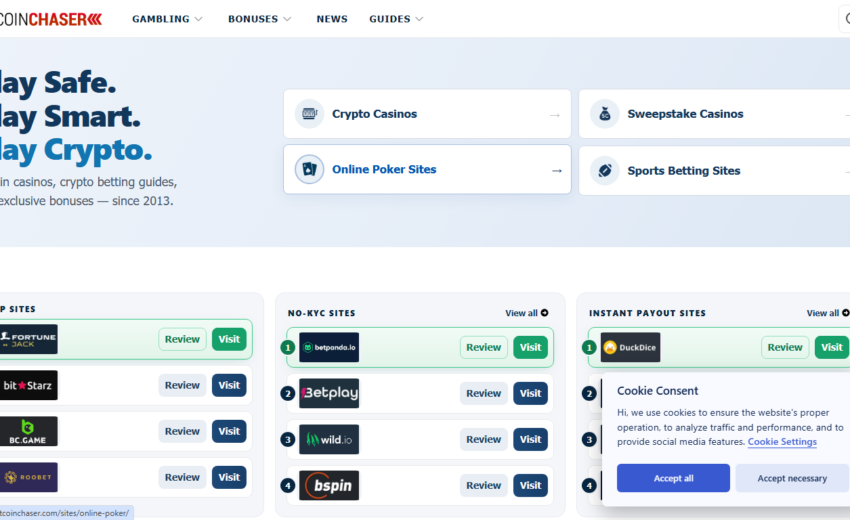Open the Online Poker Sites link
This screenshot has width=850, height=520.
(x=427, y=169)
